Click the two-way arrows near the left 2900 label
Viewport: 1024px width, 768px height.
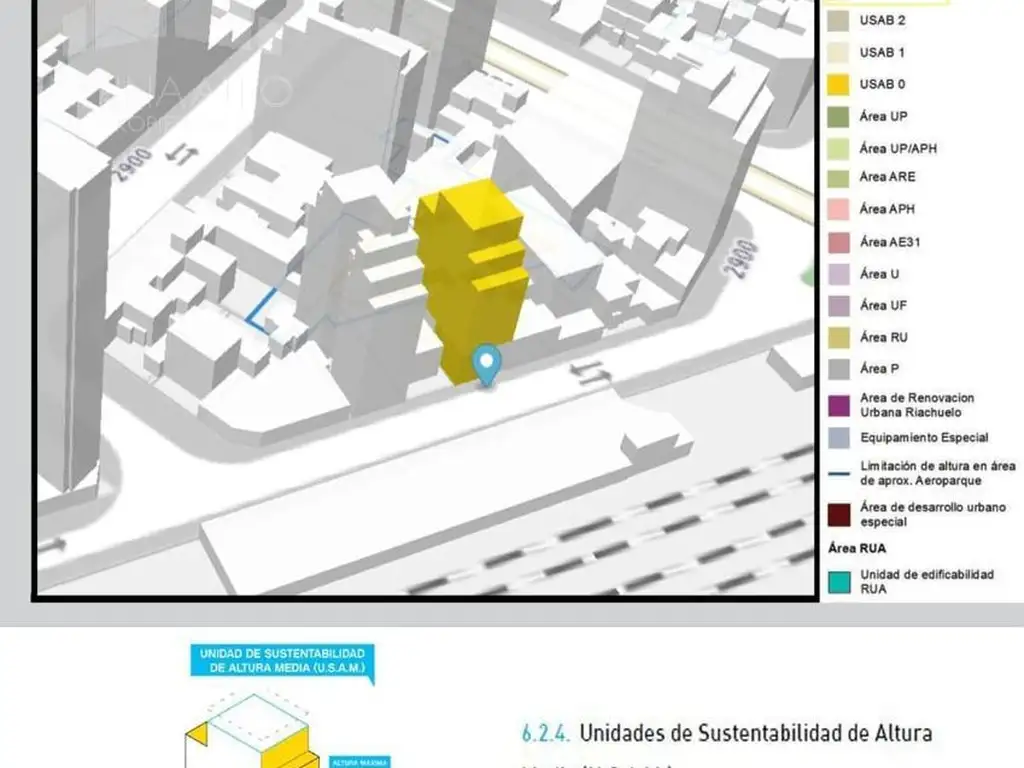pyautogui.click(x=181, y=152)
